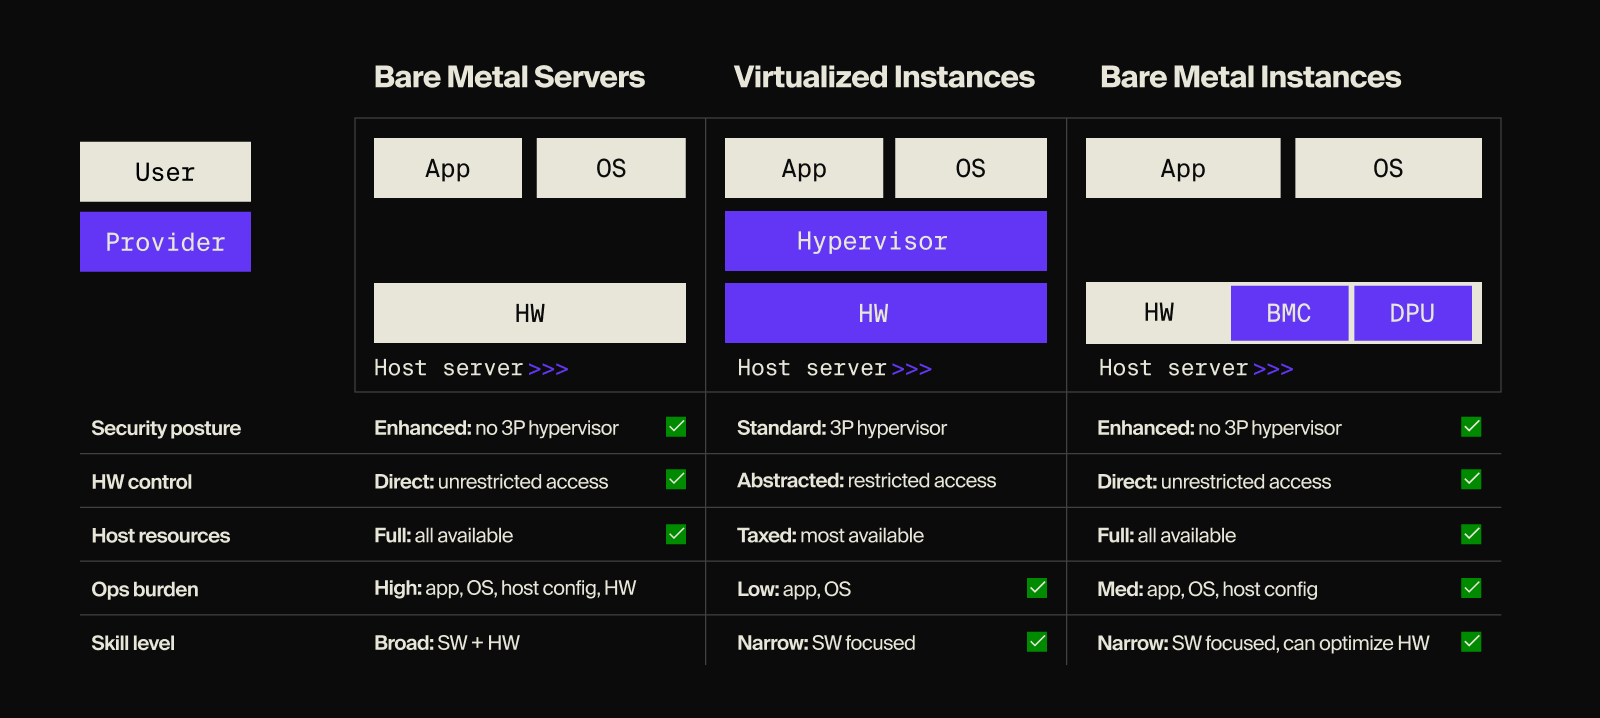Click the Skill level checkmark under Bare Metal Instances
Screen dimensions: 1600x718
pos(1471,642)
